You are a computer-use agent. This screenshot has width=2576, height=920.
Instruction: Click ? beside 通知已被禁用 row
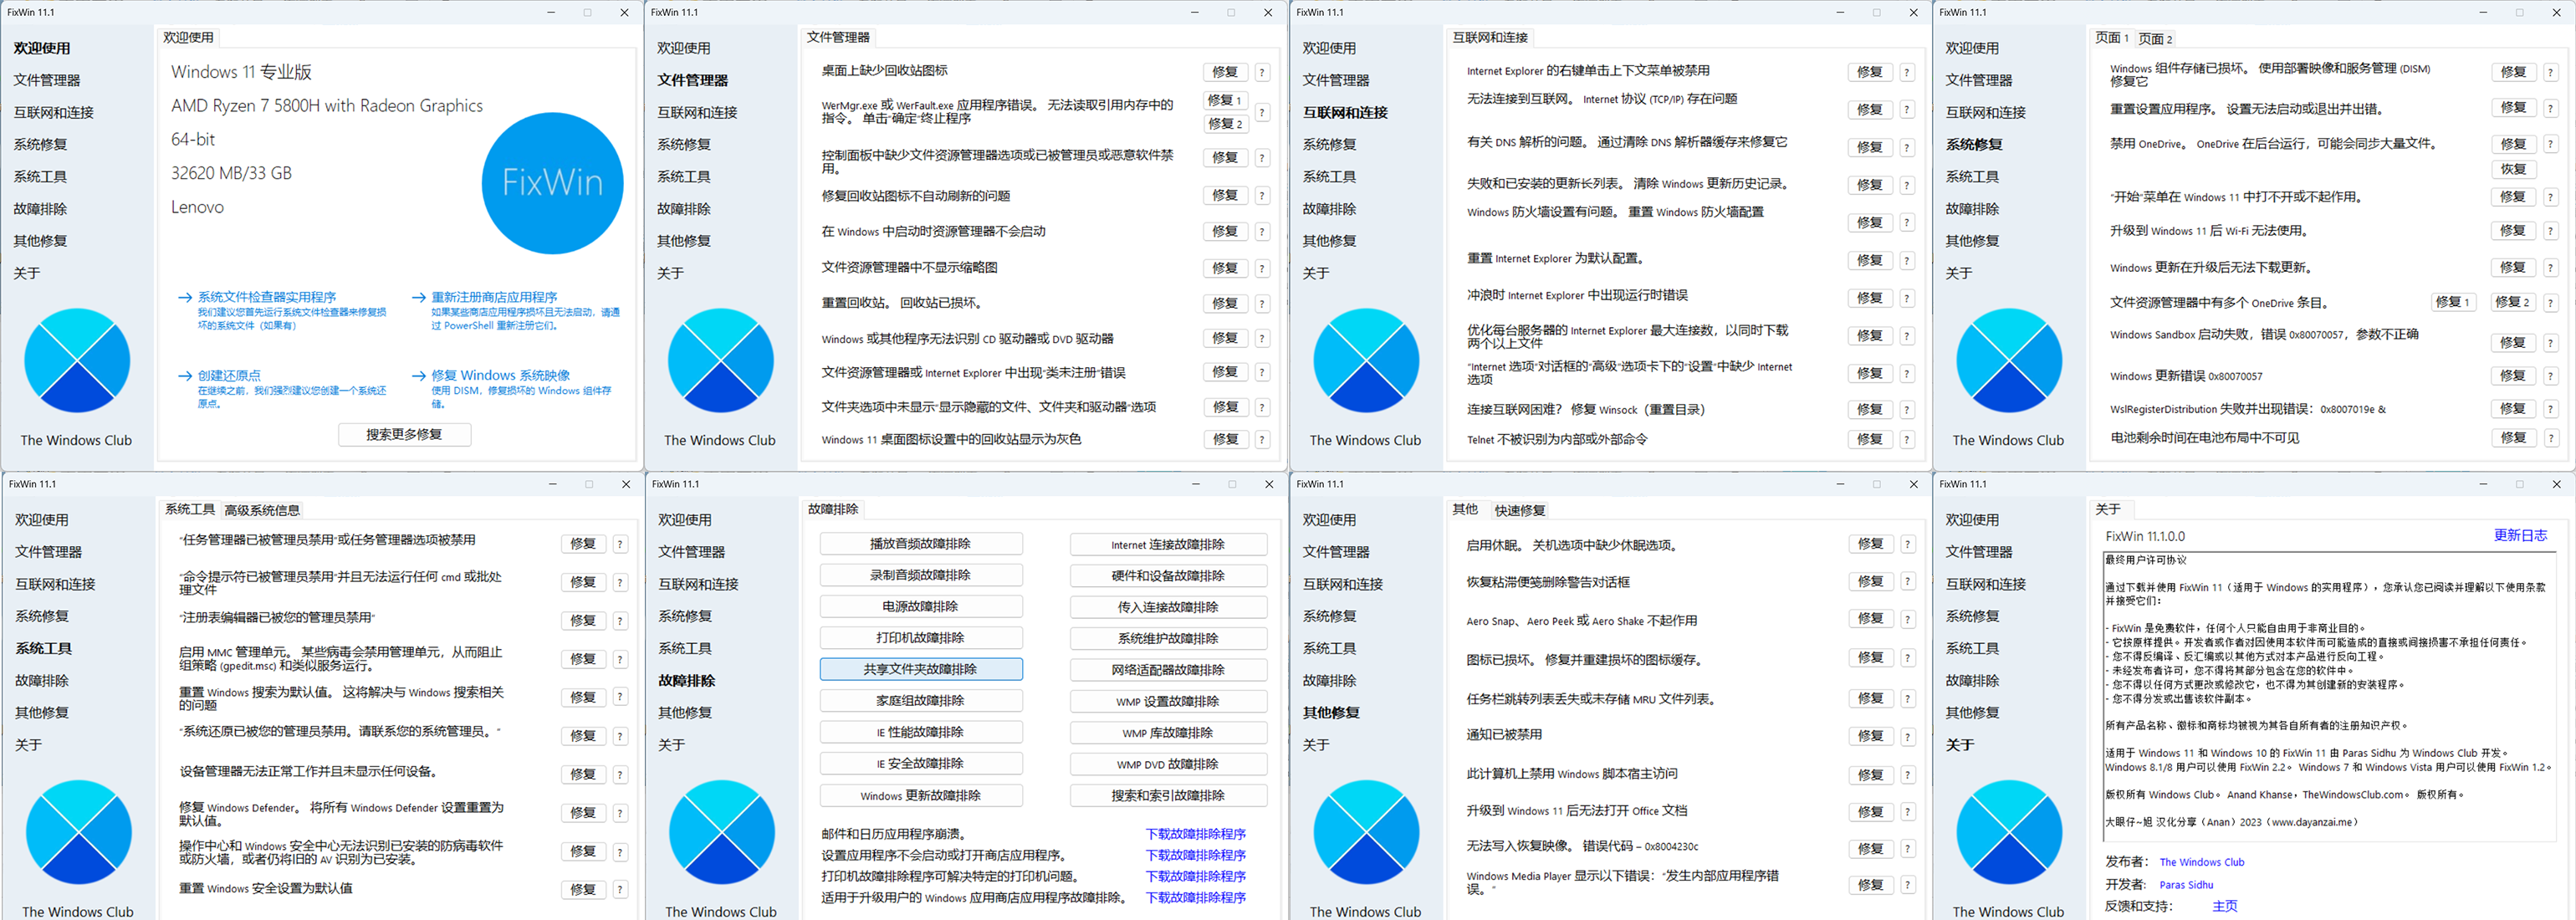(1908, 736)
